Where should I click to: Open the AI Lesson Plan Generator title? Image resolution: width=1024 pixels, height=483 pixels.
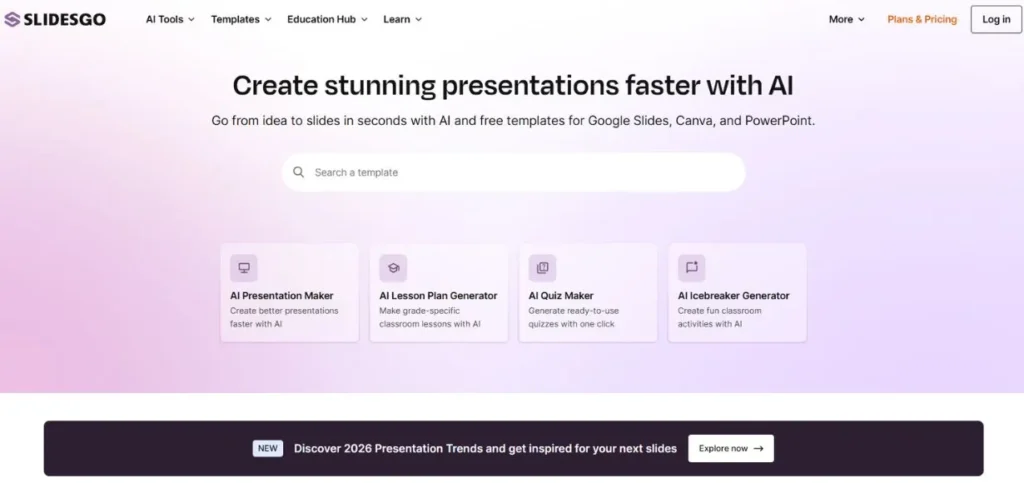pyautogui.click(x=438, y=296)
